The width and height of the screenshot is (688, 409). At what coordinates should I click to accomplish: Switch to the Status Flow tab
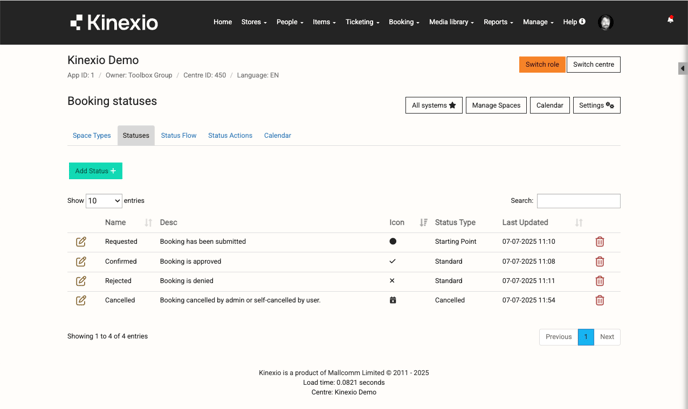pos(179,135)
